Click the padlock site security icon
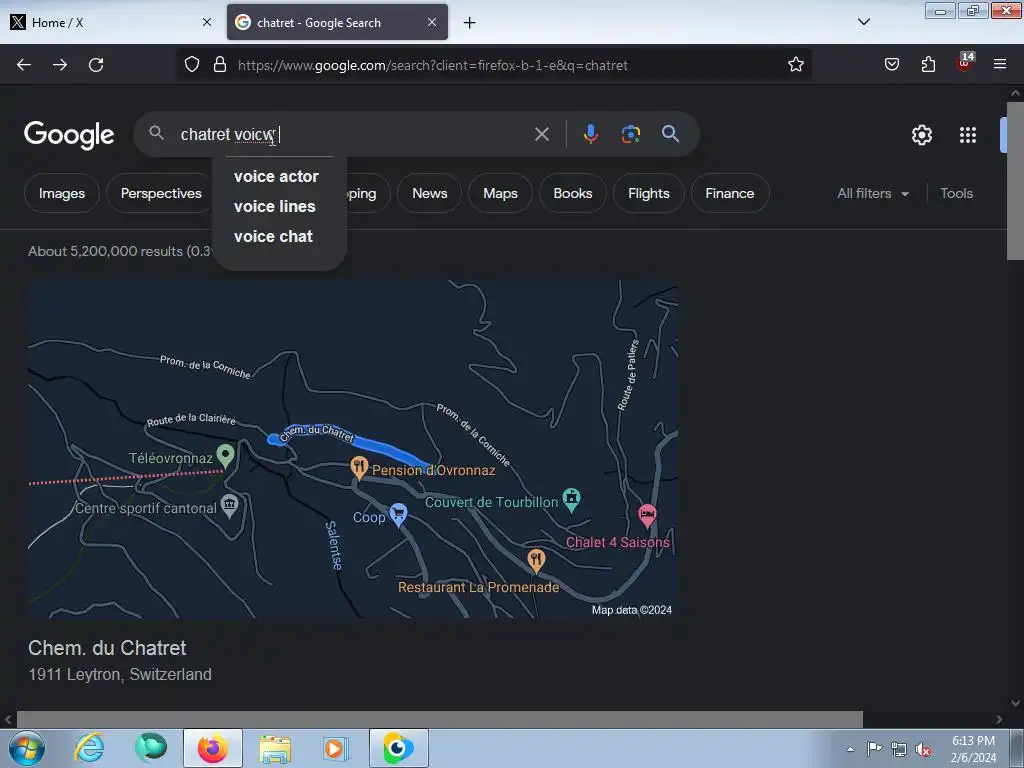Image resolution: width=1024 pixels, height=768 pixels. tap(220, 65)
